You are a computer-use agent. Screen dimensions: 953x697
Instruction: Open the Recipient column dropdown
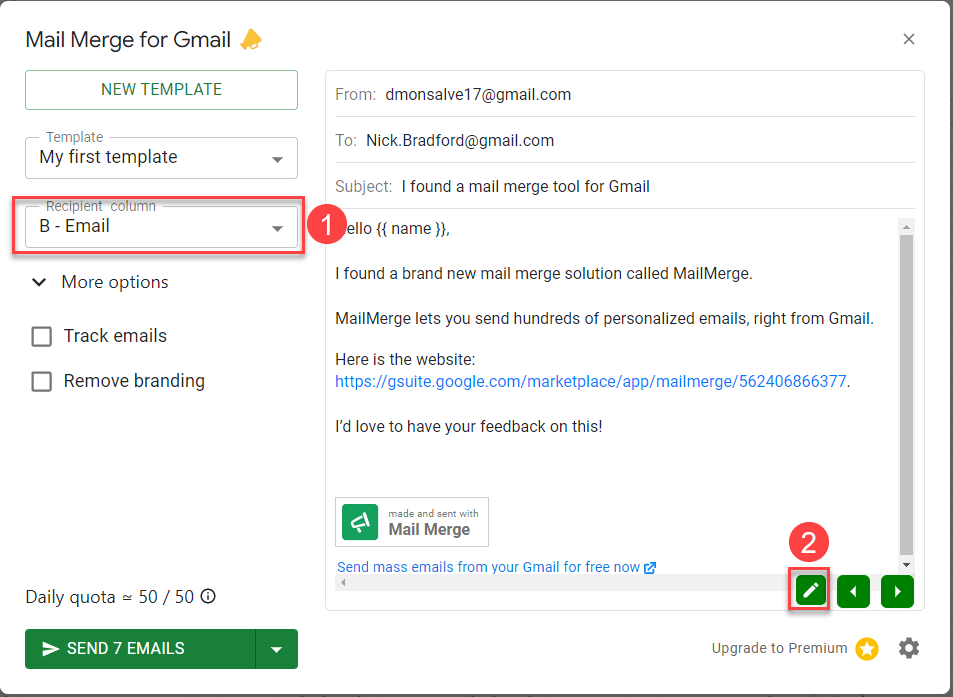161,227
